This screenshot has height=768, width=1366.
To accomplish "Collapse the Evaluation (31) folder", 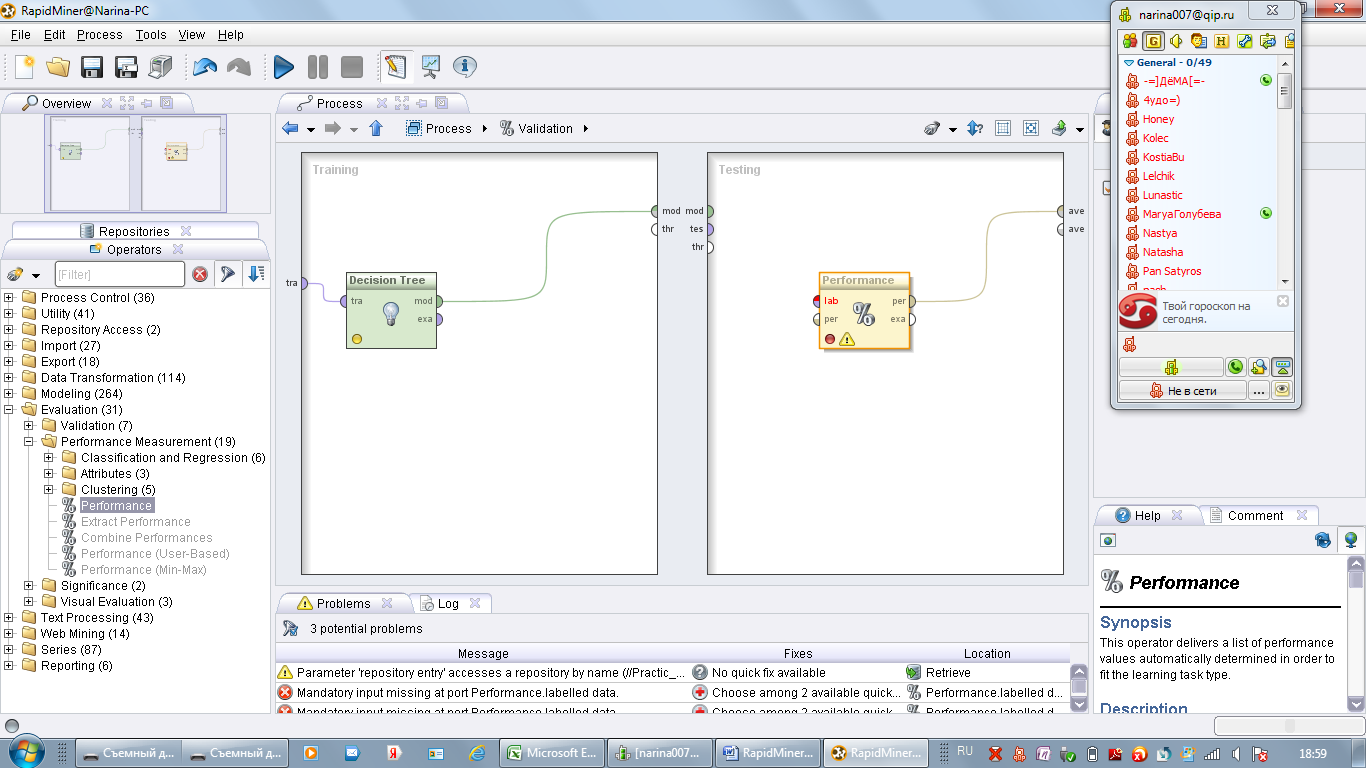I will [x=9, y=410].
